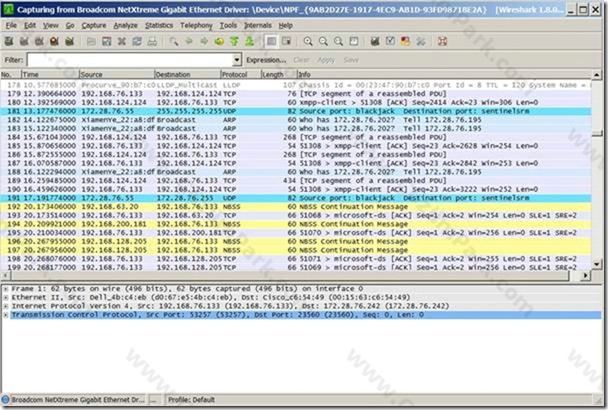Sort by the Time column header
The width and height of the screenshot is (608, 410).
coord(50,74)
